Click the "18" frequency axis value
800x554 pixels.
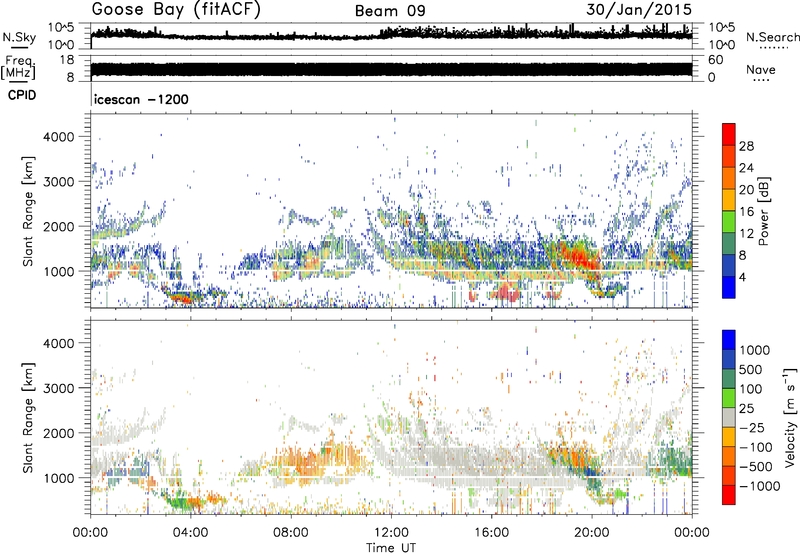(x=67, y=60)
